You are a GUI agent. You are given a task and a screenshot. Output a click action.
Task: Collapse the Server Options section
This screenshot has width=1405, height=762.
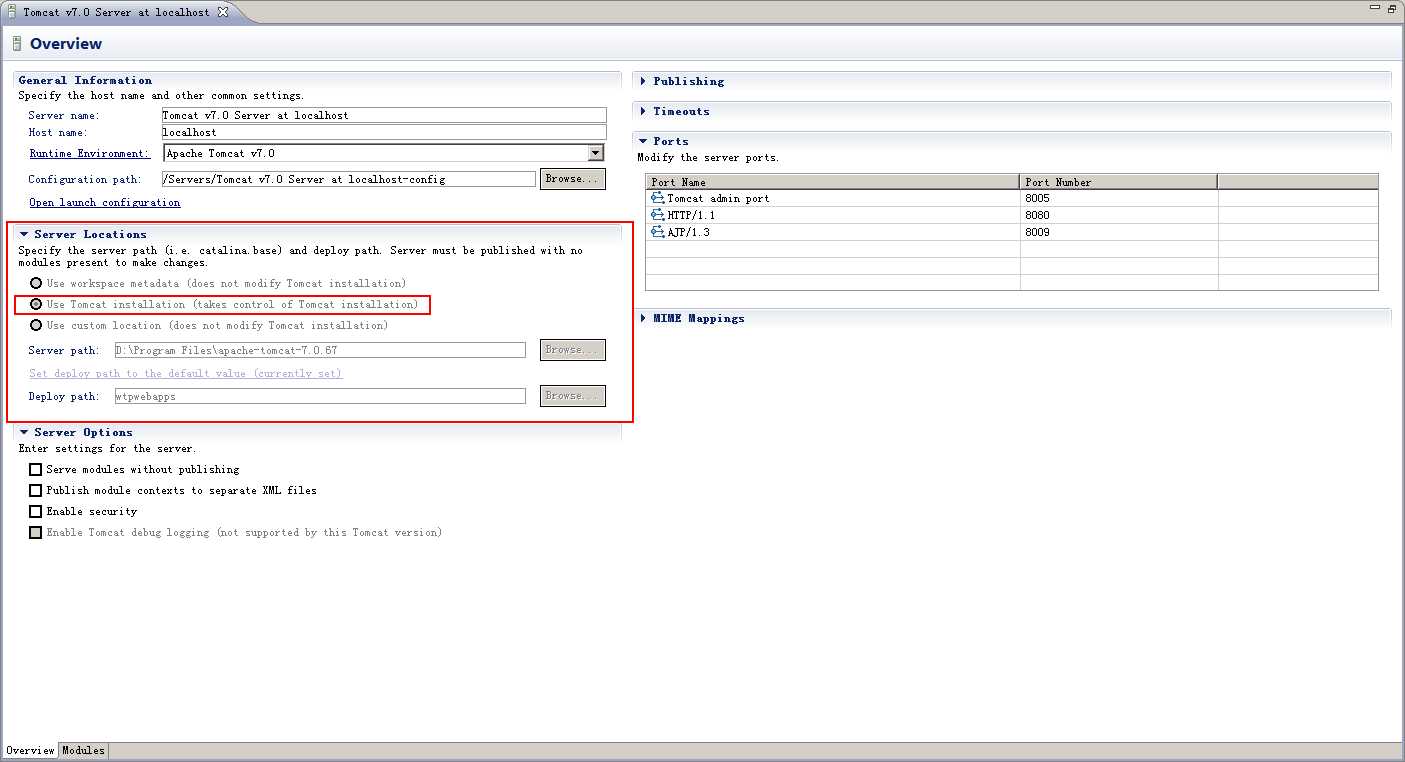pyautogui.click(x=24, y=432)
